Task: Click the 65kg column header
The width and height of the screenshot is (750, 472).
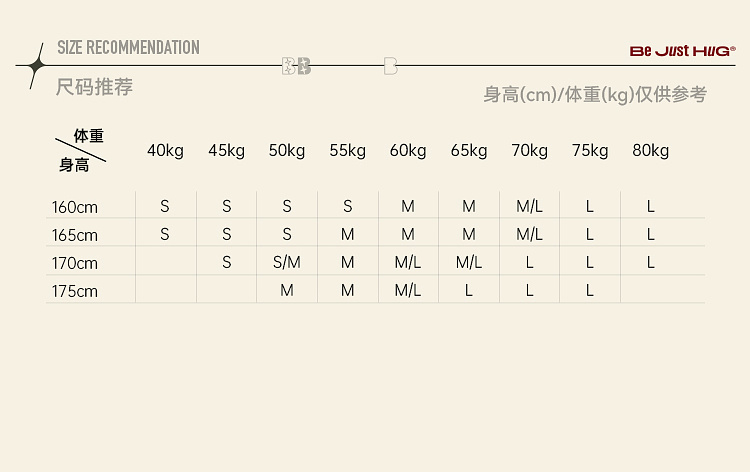Action: coord(469,150)
